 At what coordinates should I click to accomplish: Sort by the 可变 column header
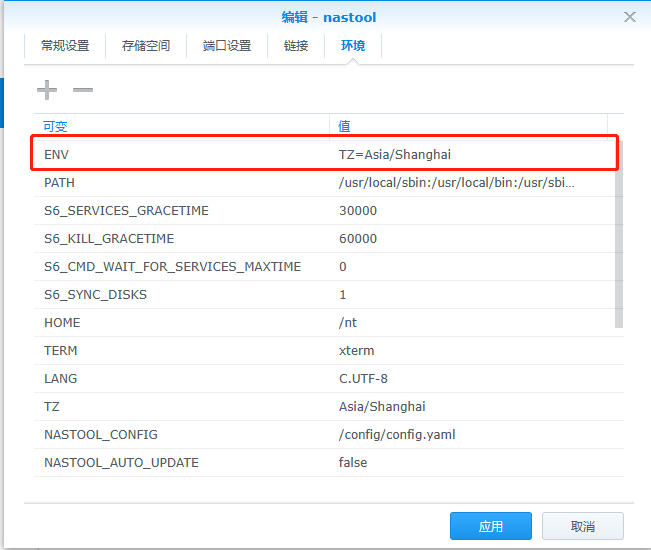(180, 126)
